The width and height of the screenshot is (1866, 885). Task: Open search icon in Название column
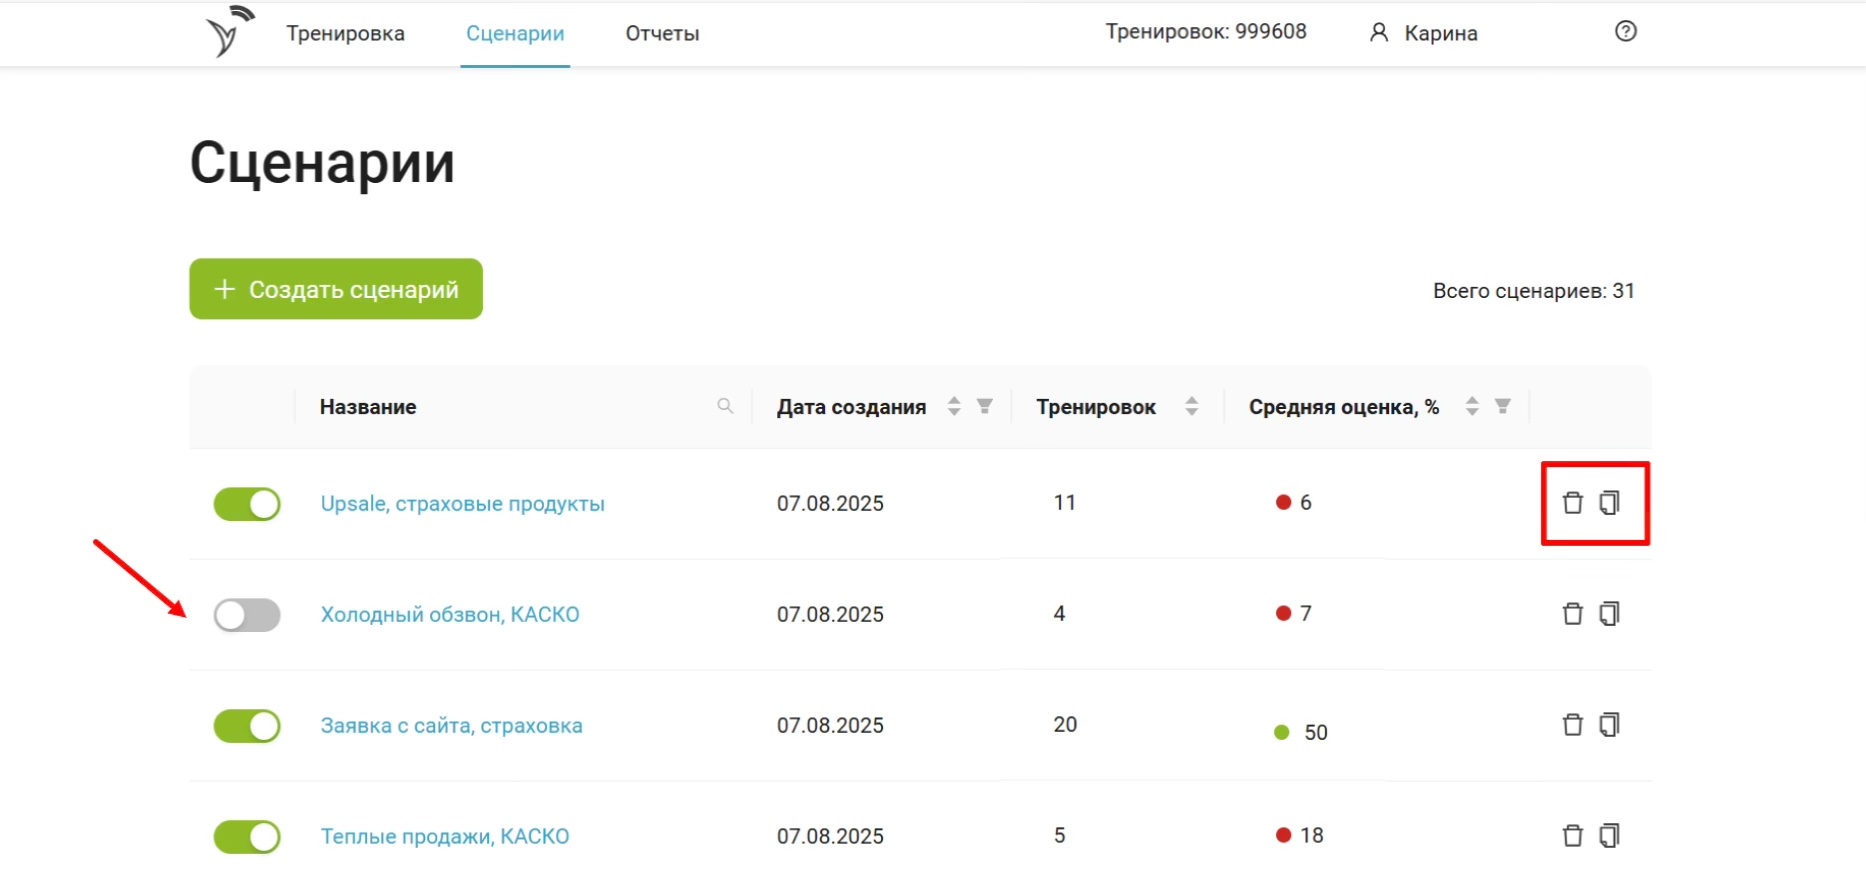click(725, 406)
